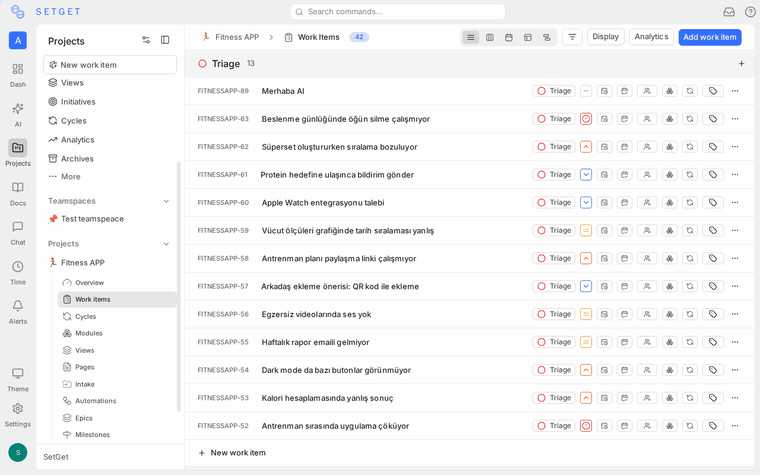The image size is (760, 475).
Task: Change state dropdown of FITNESSAPP-89
Action: click(x=554, y=91)
